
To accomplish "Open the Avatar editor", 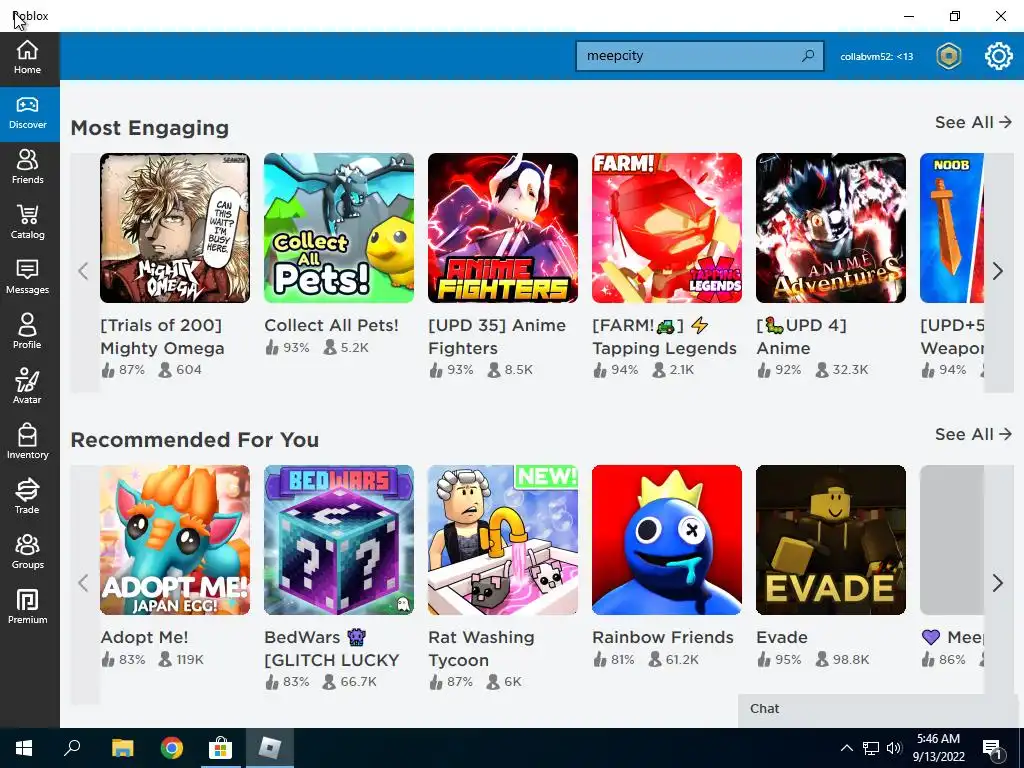I will coord(27,388).
